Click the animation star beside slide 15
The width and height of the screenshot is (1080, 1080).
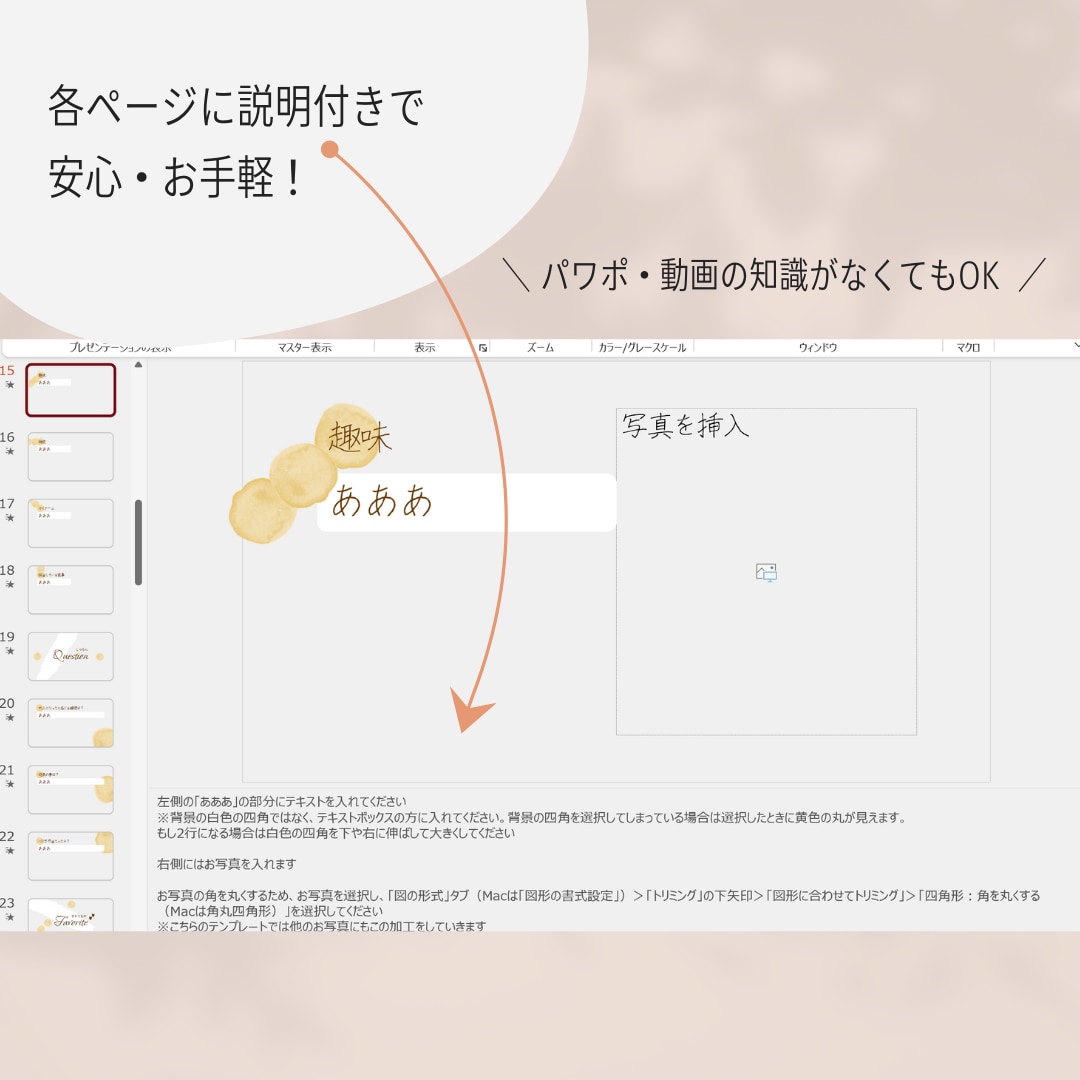click(x=10, y=384)
